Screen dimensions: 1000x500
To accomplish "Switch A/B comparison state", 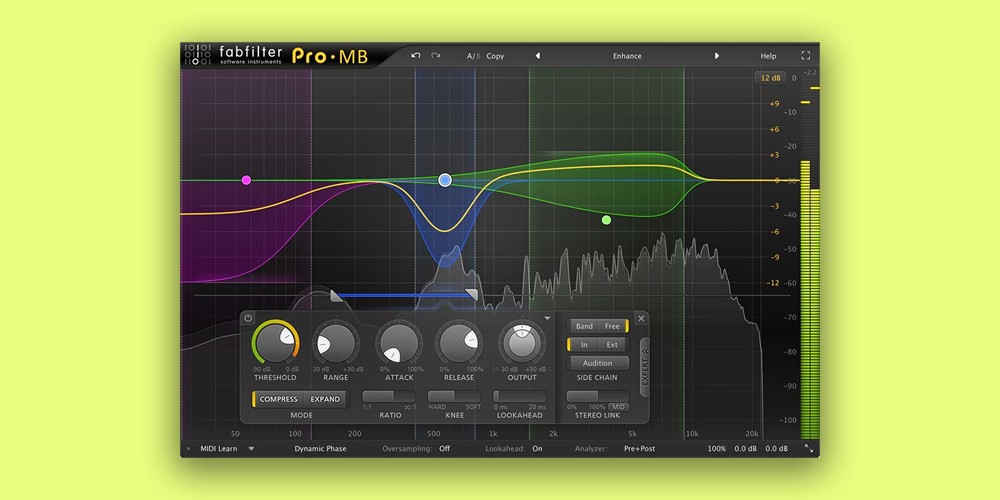I will click(x=473, y=56).
